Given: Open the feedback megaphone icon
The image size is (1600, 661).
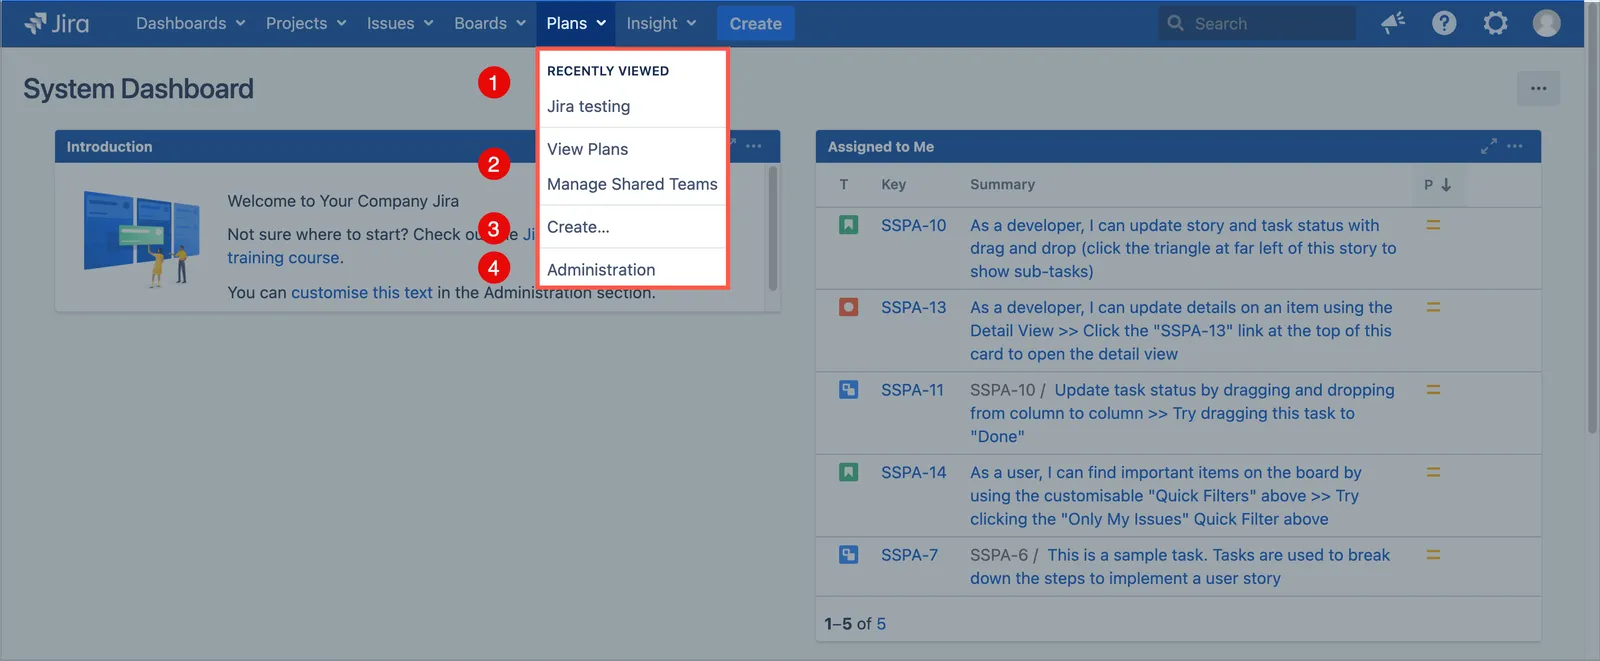Looking at the screenshot, I should (x=1393, y=23).
